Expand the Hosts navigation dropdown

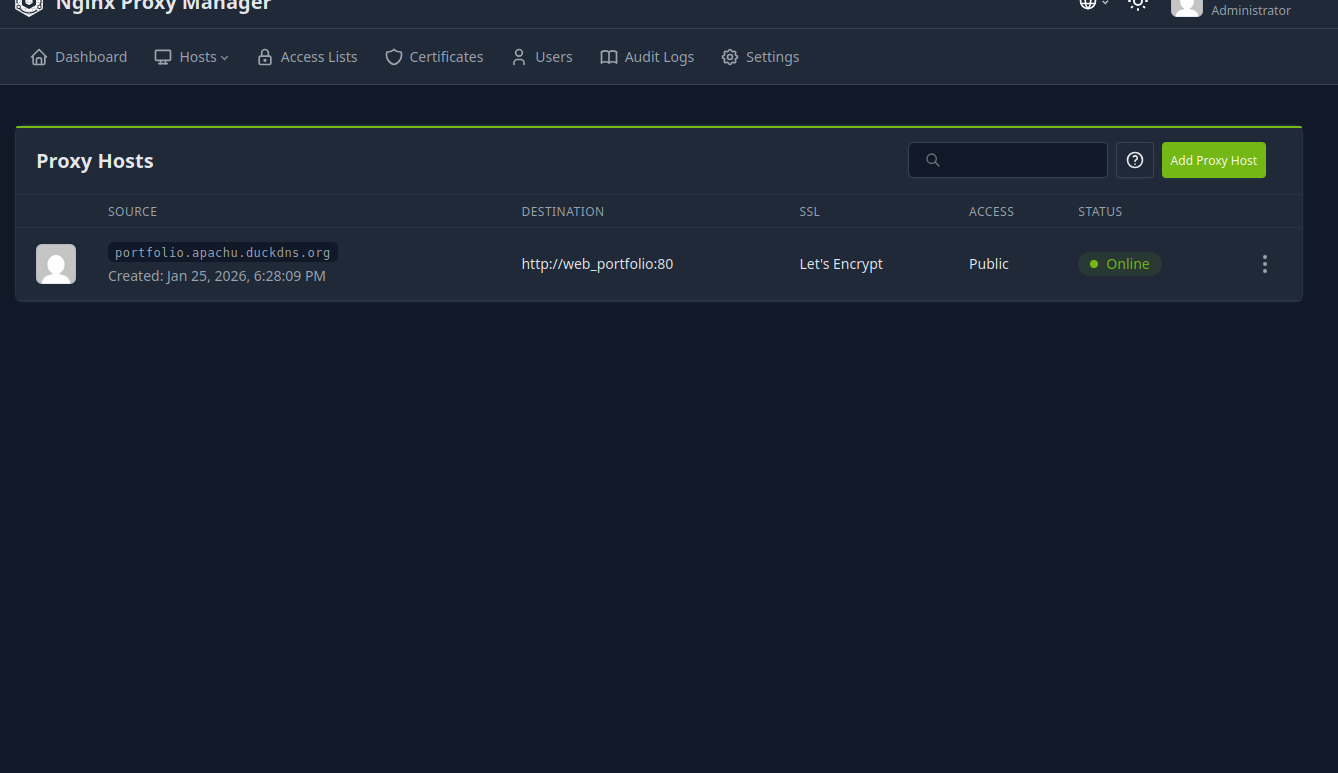point(192,57)
